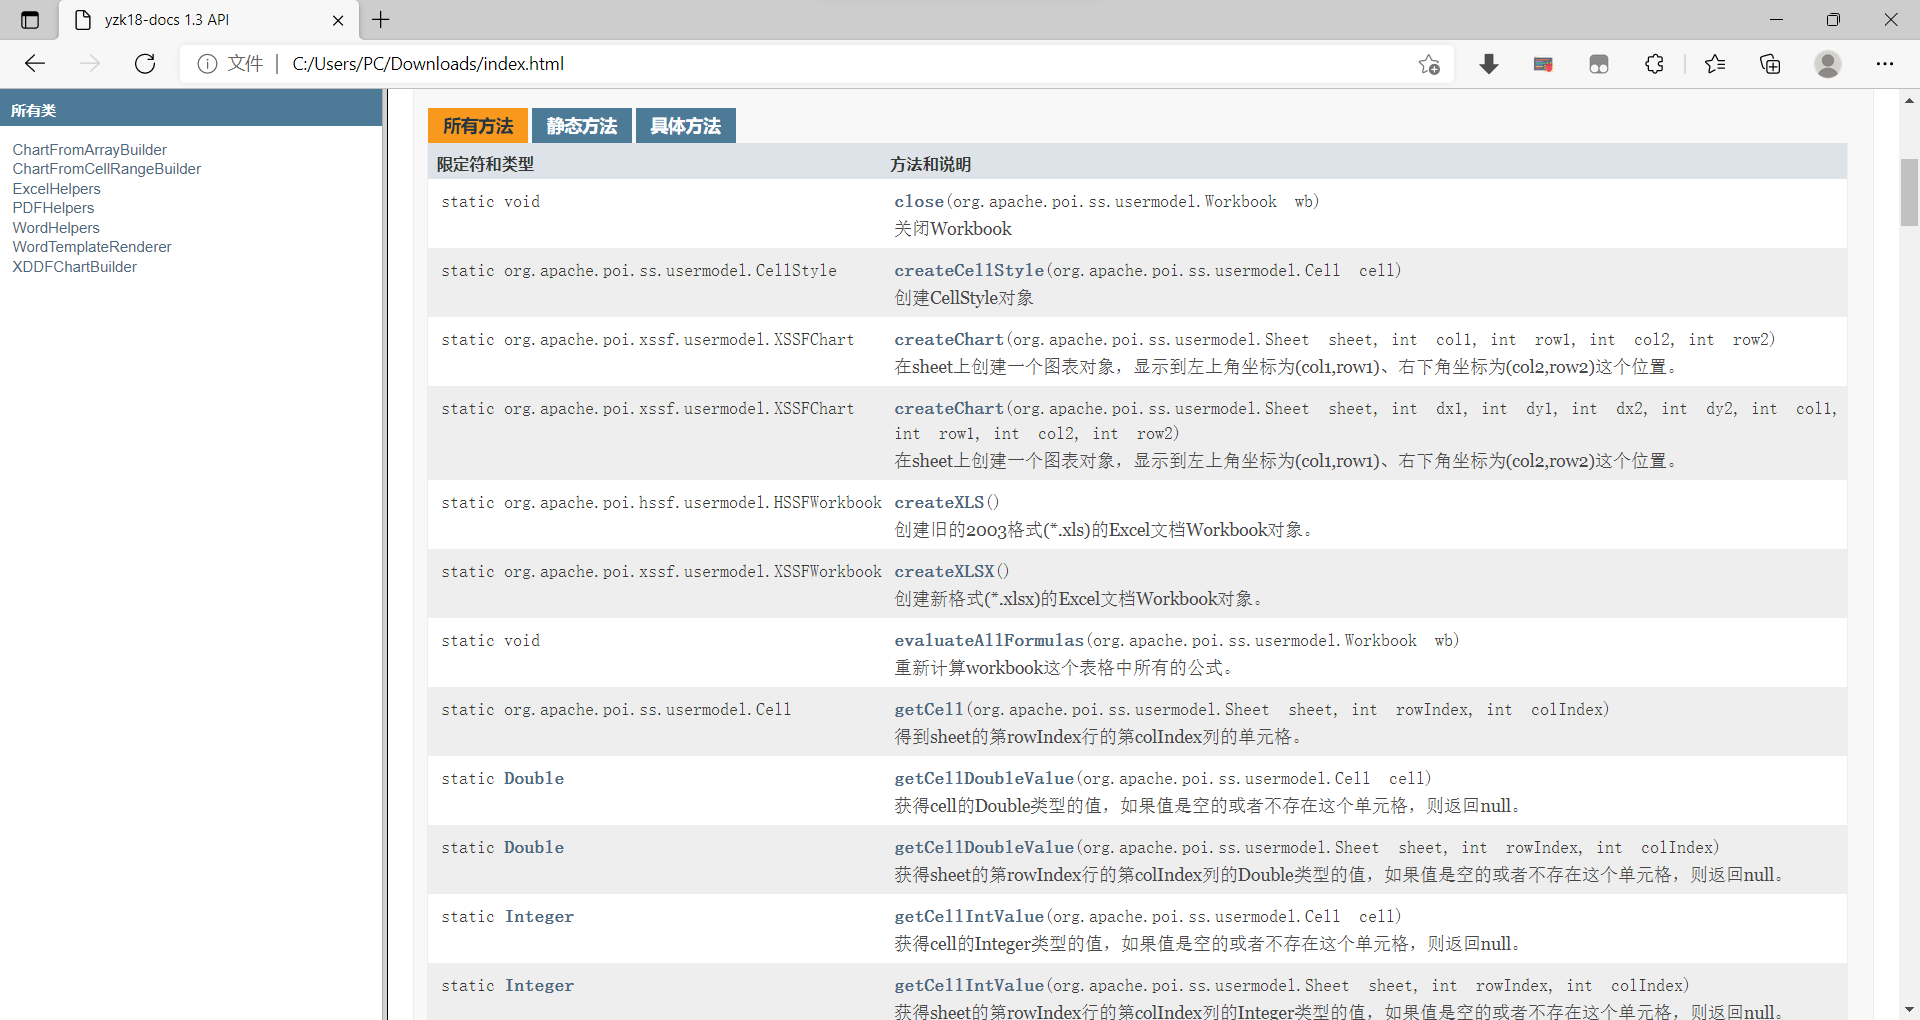Viewport: 1920px width, 1020px height.
Task: Click the file info icon in address bar
Action: click(207, 64)
